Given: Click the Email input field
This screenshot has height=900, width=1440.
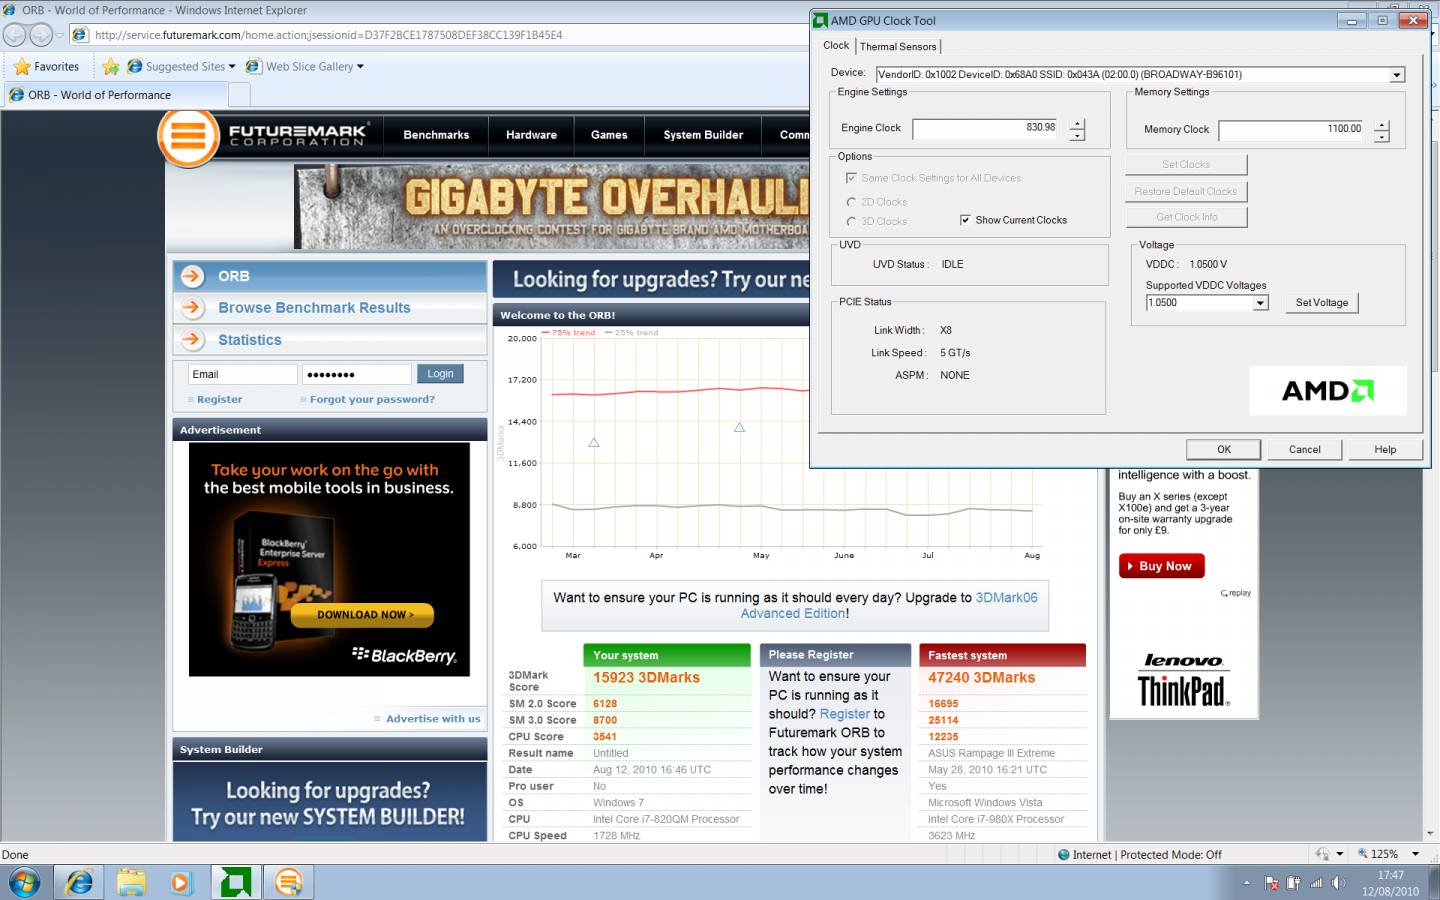Looking at the screenshot, I should (x=243, y=374).
